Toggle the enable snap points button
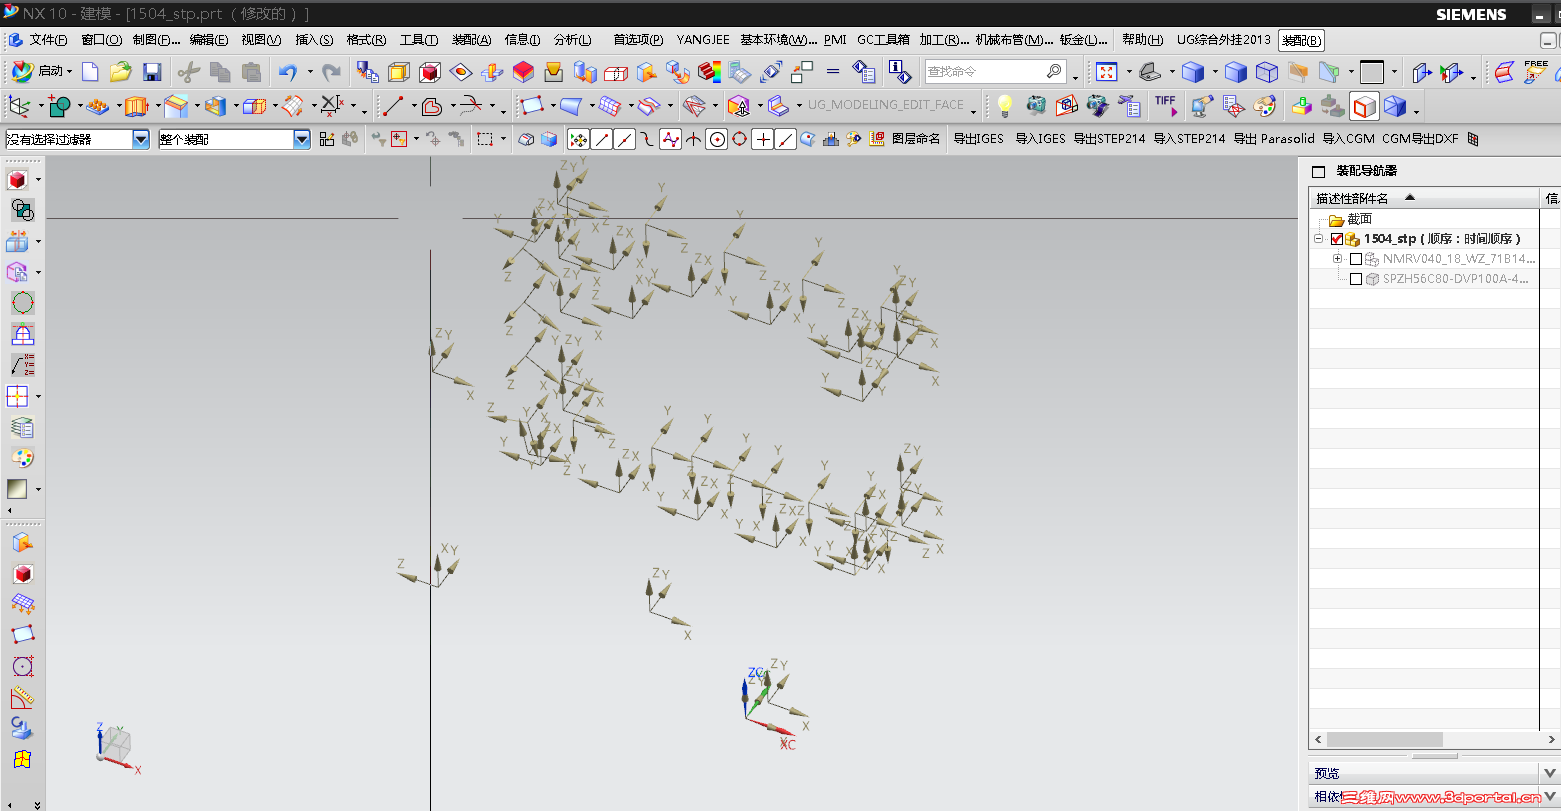Screen dimensions: 1561x811 tap(578, 139)
